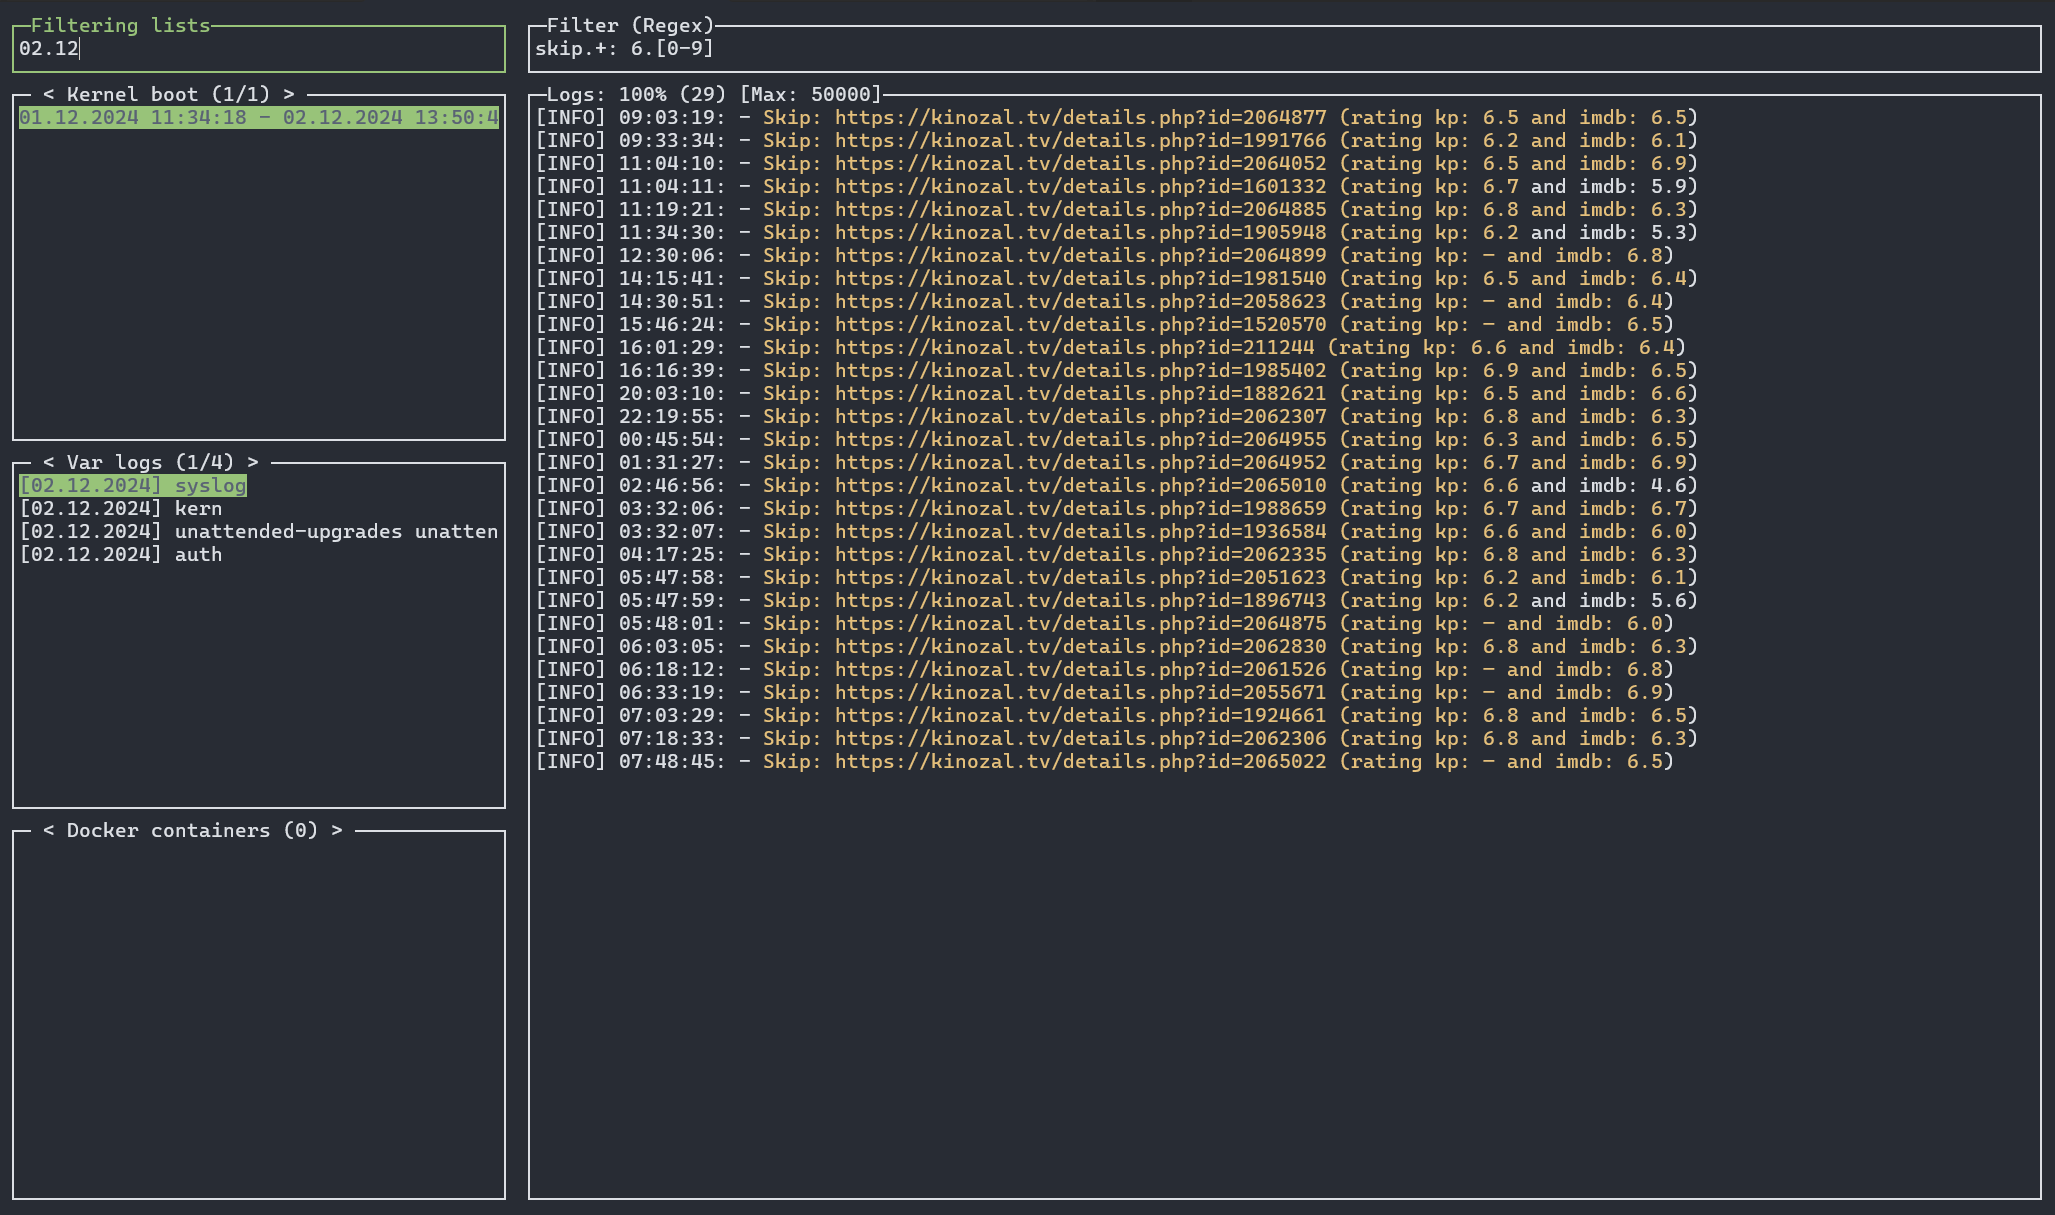Click the Docker containers (0) panel title

pos(192,831)
